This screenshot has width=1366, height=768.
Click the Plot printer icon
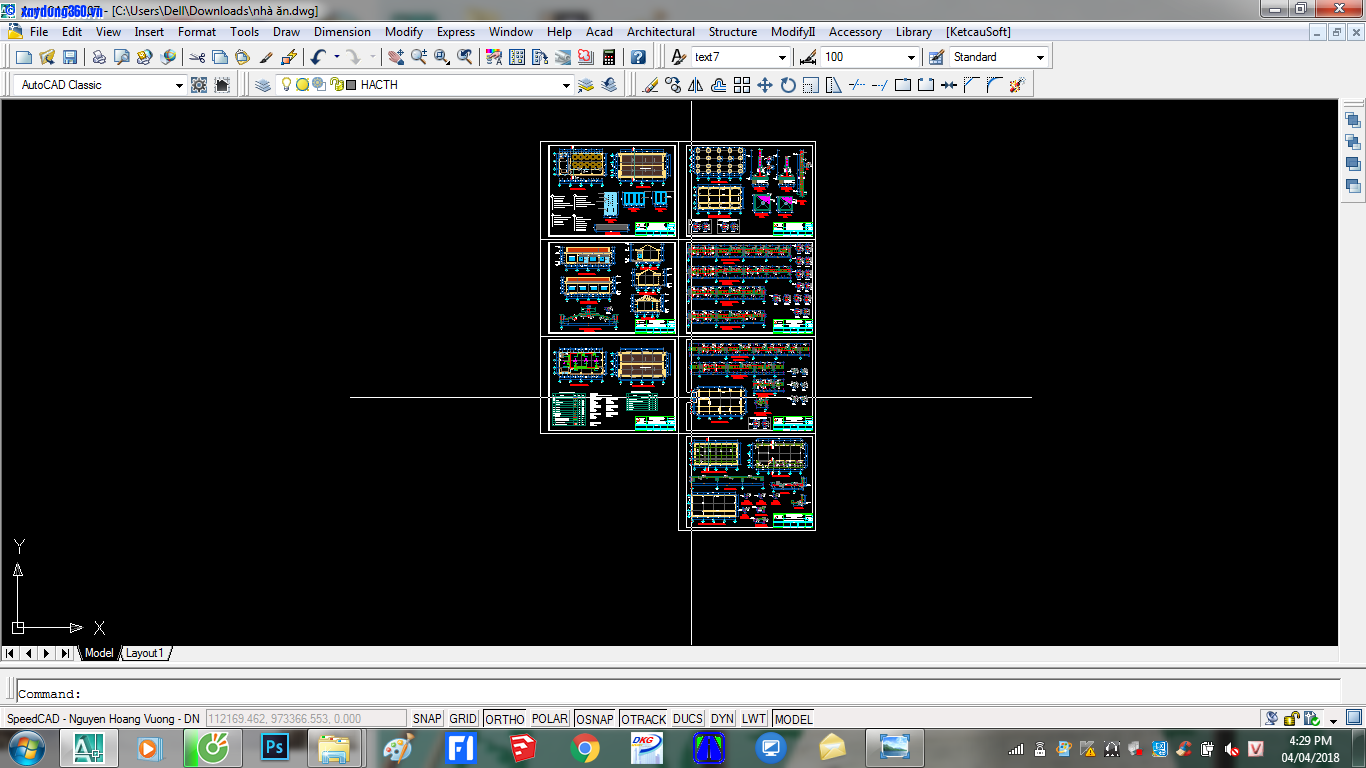pyautogui.click(x=99, y=57)
